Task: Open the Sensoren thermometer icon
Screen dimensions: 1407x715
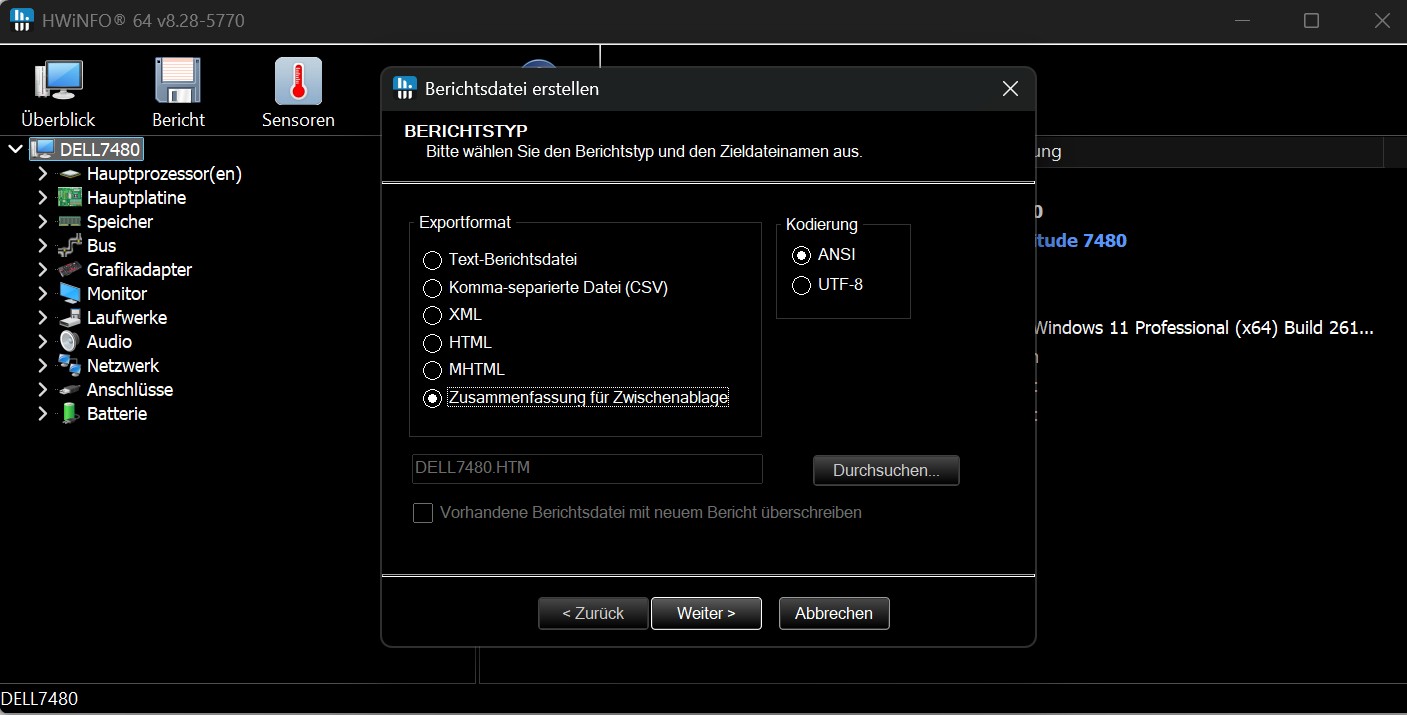Action: (x=298, y=82)
